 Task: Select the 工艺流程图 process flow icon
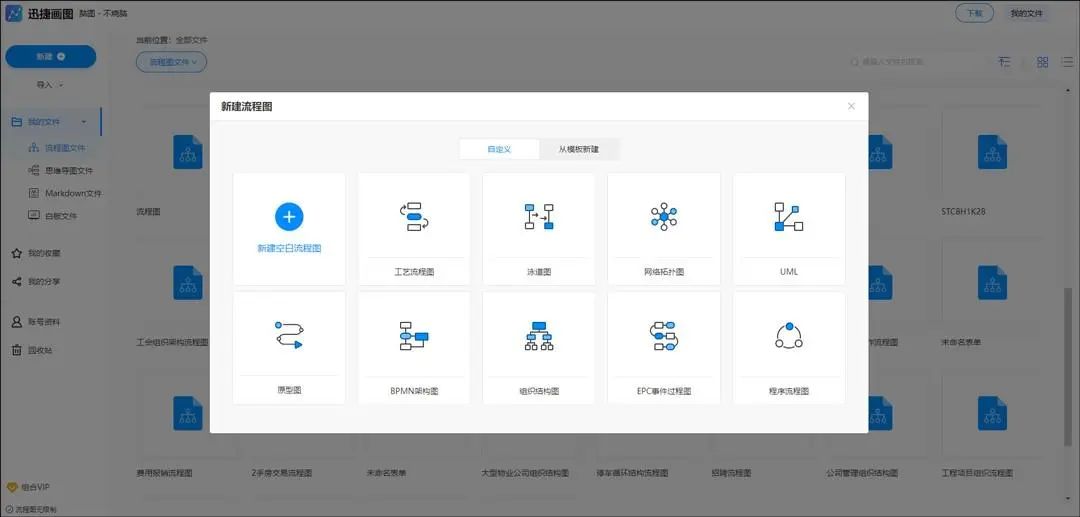[414, 216]
